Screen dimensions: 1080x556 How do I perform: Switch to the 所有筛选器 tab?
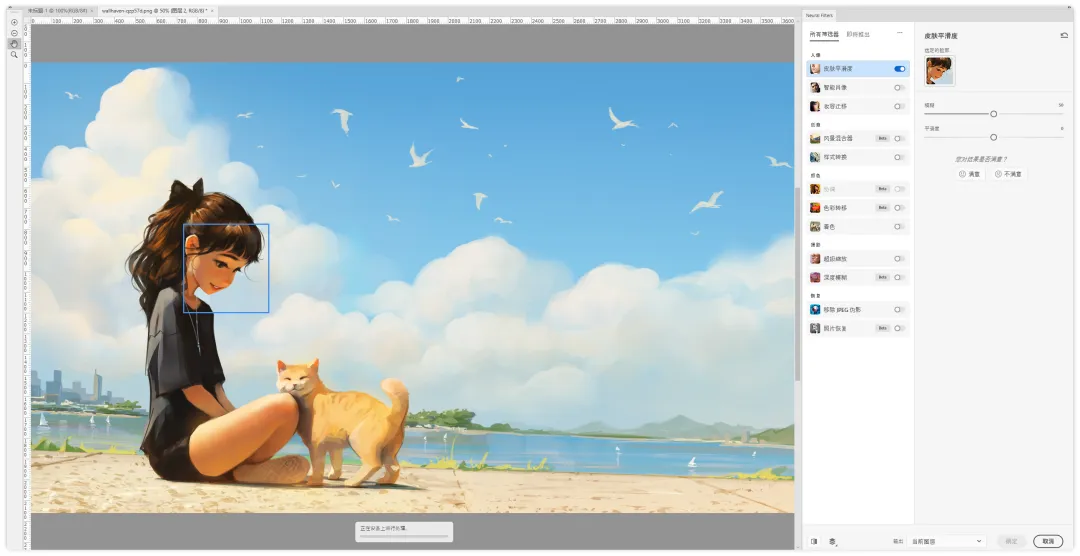point(824,34)
